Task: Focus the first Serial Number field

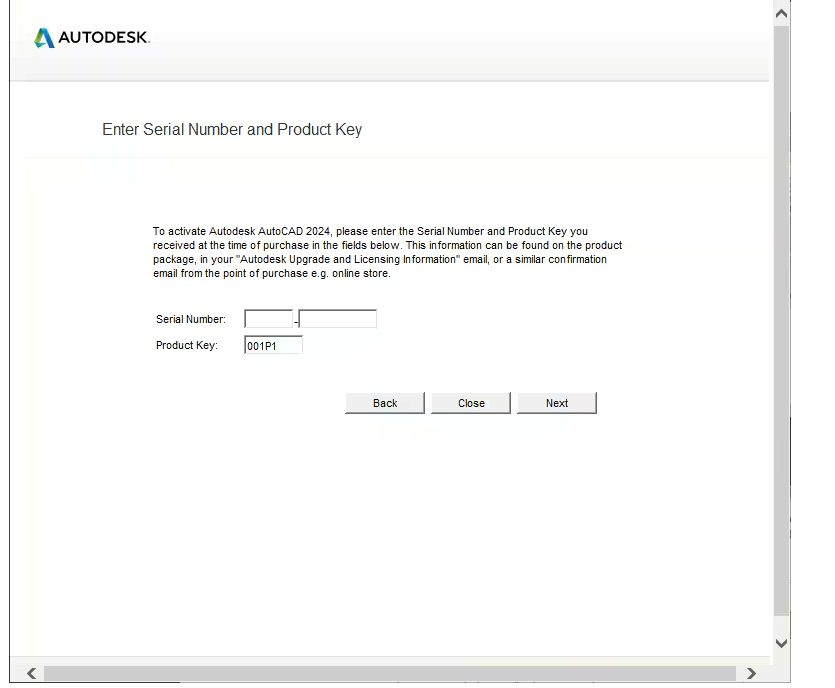Action: click(268, 319)
